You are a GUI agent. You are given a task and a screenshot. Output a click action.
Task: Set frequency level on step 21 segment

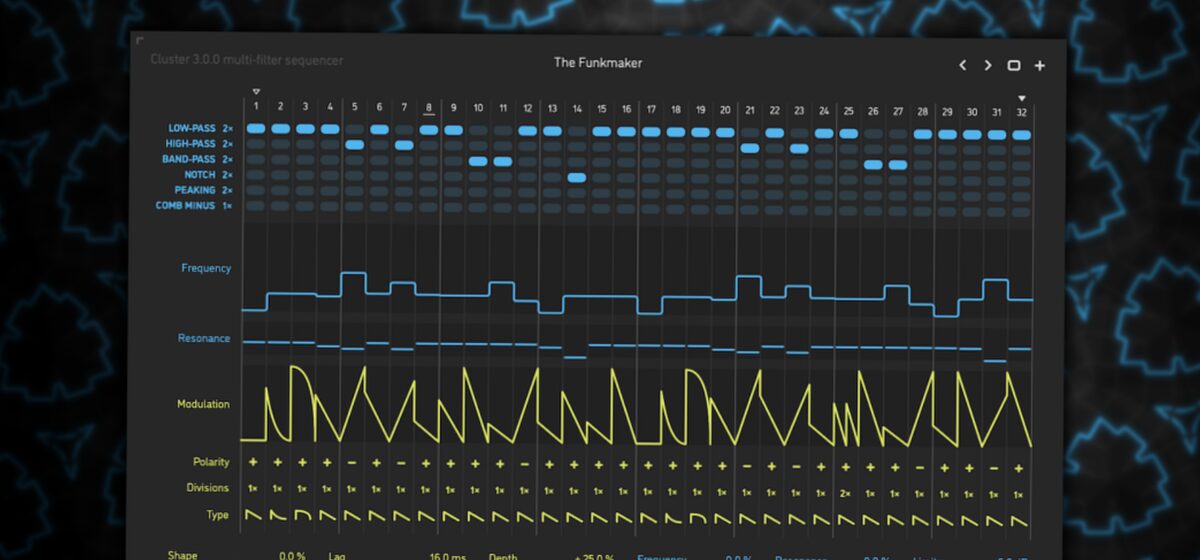(749, 276)
